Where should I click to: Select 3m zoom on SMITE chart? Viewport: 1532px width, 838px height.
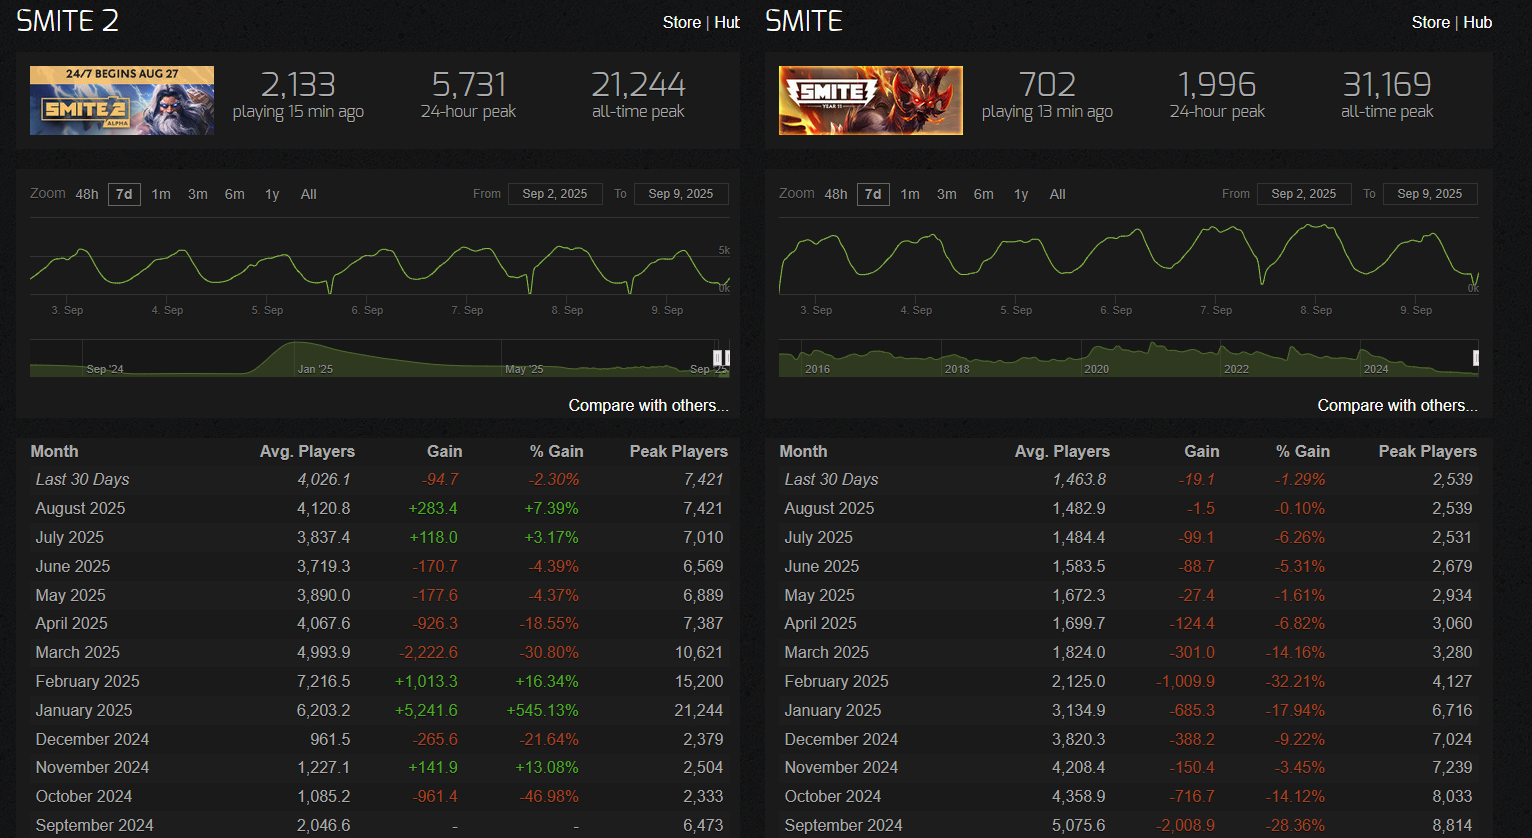tap(947, 194)
